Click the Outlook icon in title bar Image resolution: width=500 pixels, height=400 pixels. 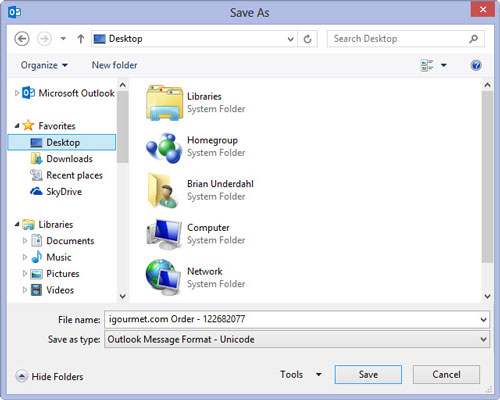(x=15, y=12)
